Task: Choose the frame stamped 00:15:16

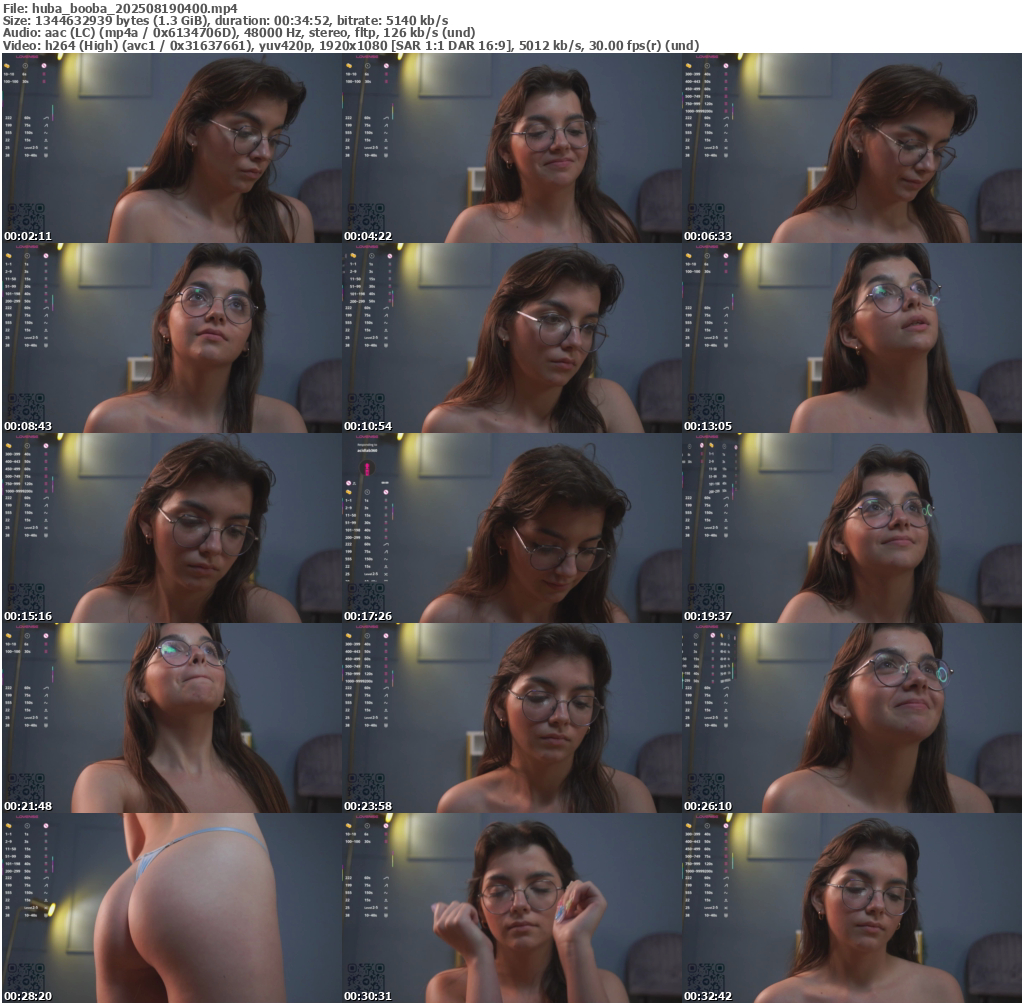Action: (172, 528)
